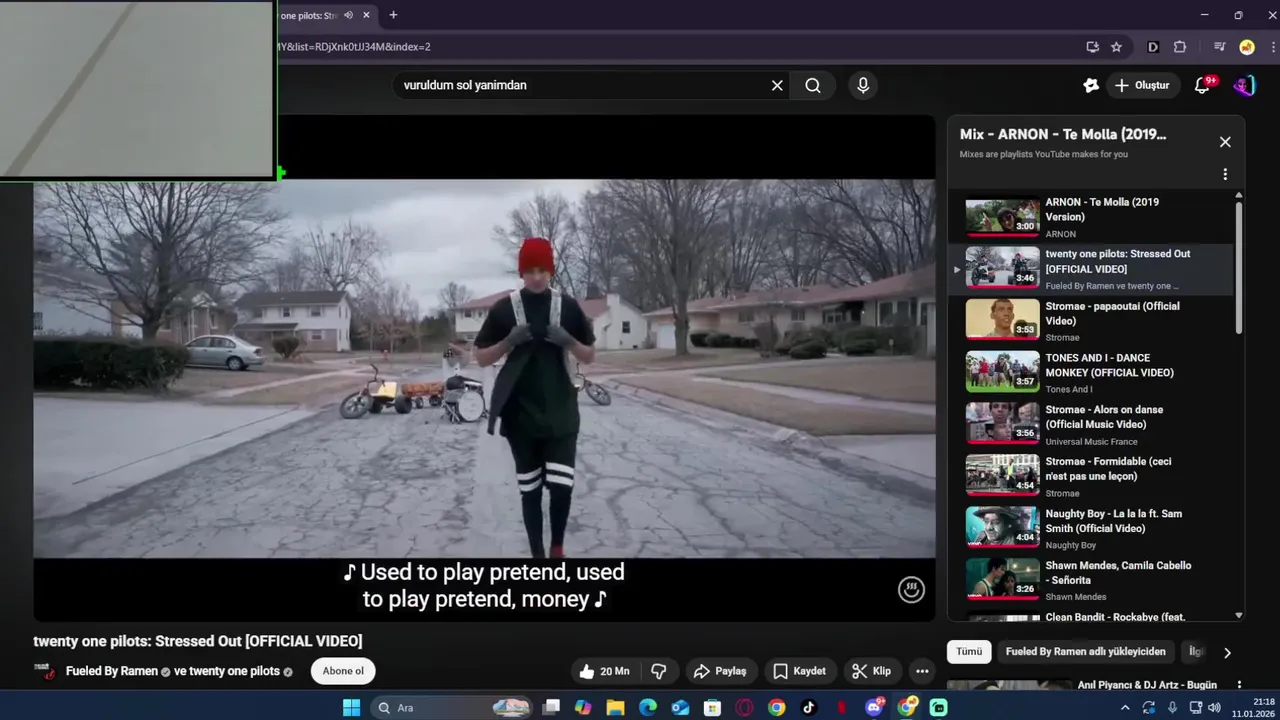Open twenty one pilots channel link
1280x720 pixels.
click(234, 671)
